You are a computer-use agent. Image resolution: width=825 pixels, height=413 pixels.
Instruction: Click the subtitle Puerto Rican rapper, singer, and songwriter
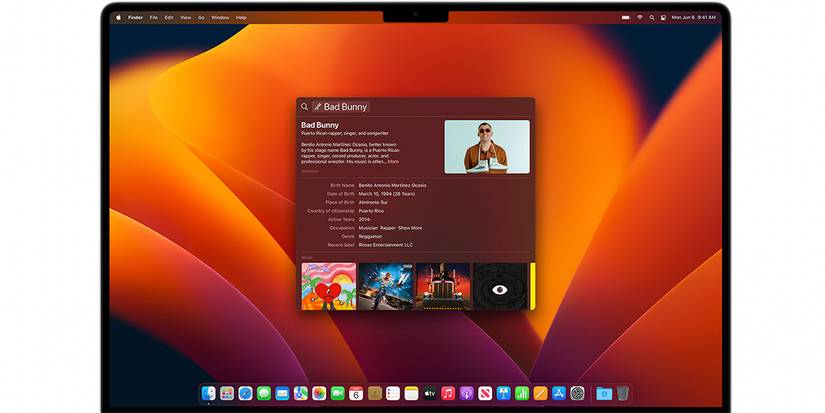pos(345,133)
